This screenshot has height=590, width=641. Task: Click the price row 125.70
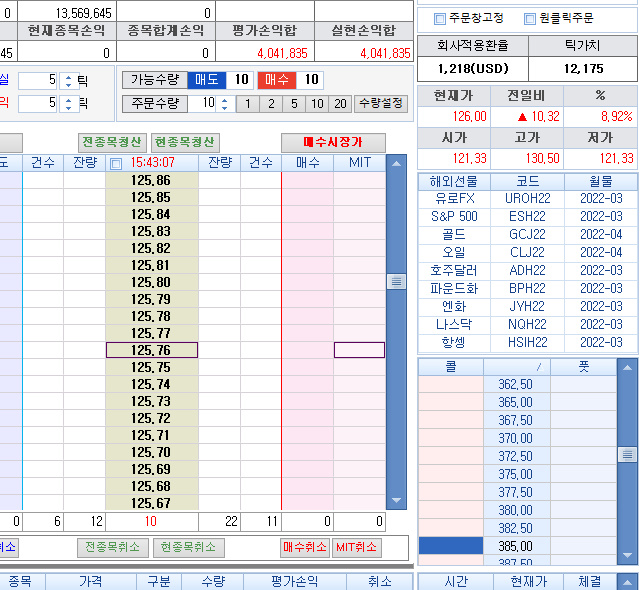[x=152, y=452]
